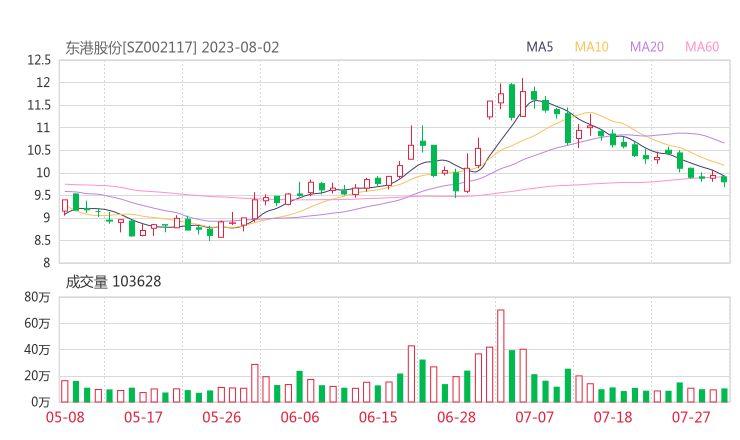Click the first red volume bar at 05-08
This screenshot has height=440, width=740.
[65, 391]
